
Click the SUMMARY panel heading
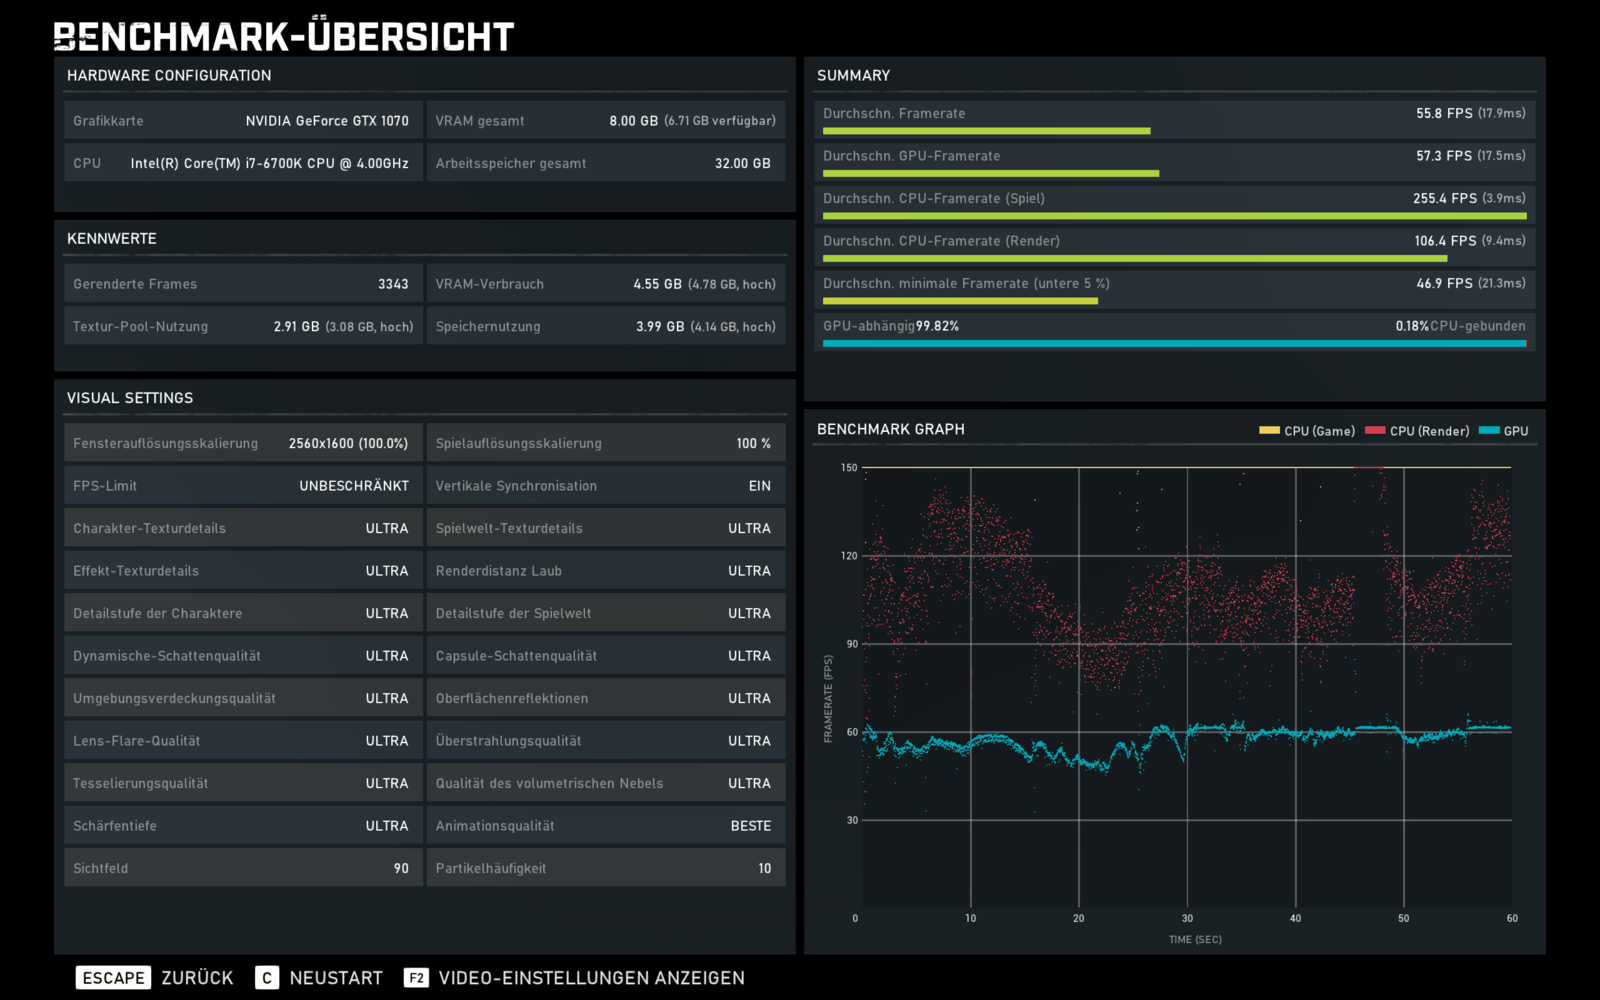tap(853, 76)
